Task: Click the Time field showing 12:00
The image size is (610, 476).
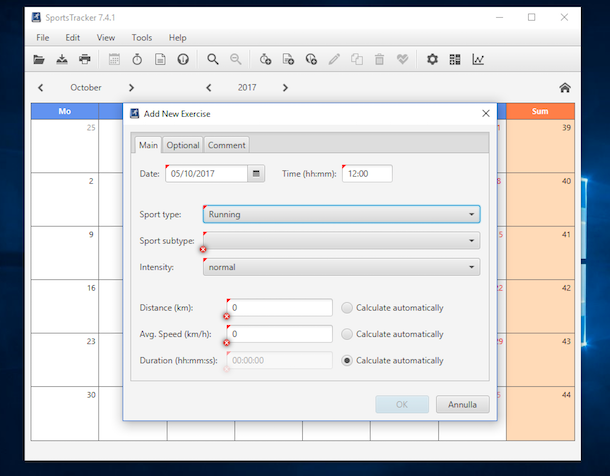Action: coord(367,173)
